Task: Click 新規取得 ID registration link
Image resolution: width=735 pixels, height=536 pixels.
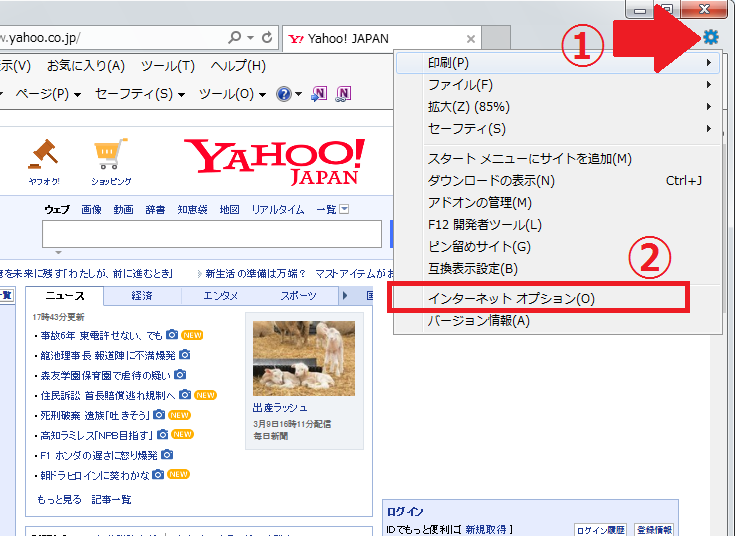Action: pos(486,529)
